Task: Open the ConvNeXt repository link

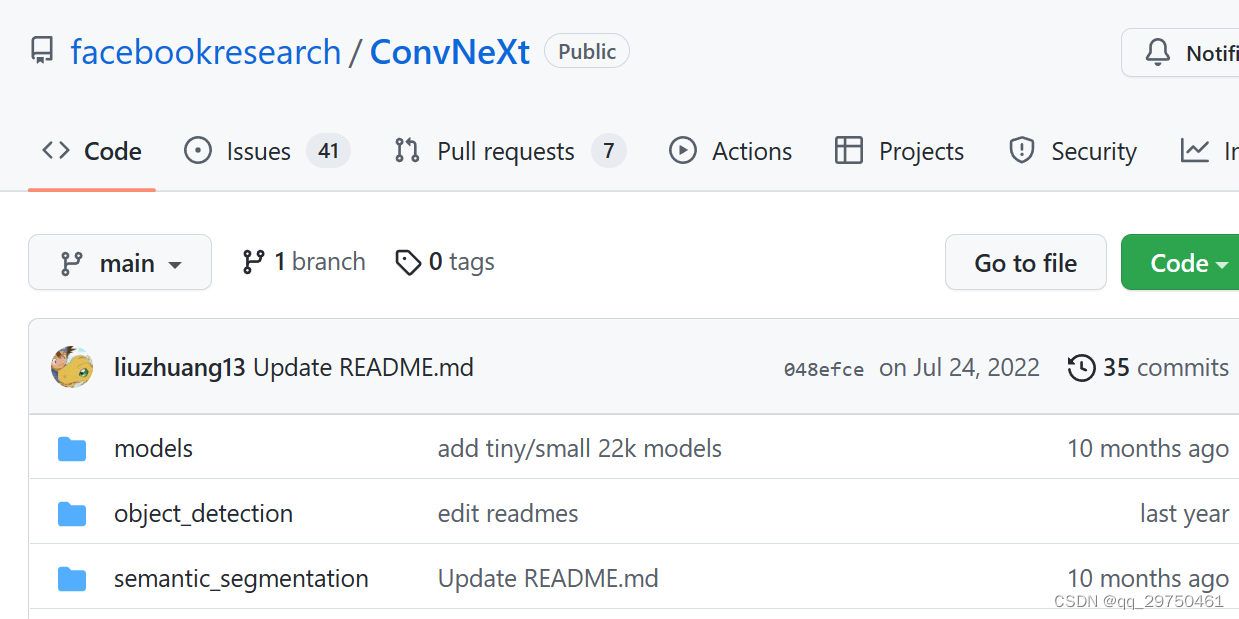Action: (x=450, y=52)
